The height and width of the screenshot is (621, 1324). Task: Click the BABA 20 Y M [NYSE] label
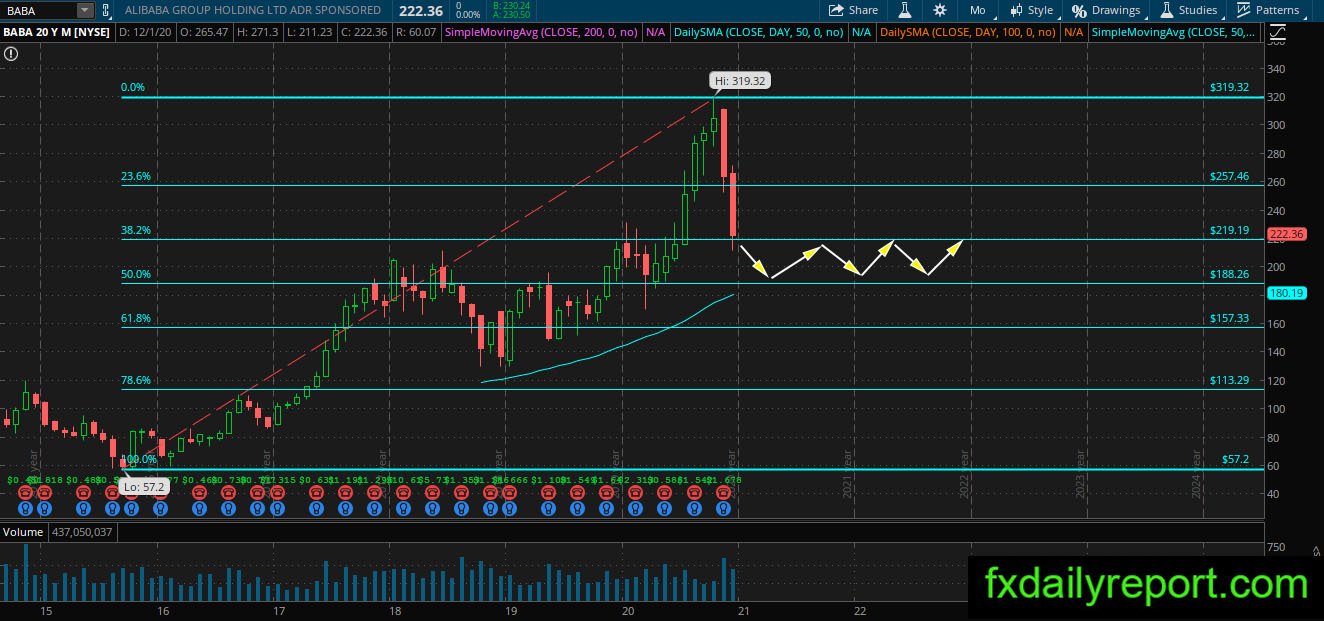click(x=56, y=32)
